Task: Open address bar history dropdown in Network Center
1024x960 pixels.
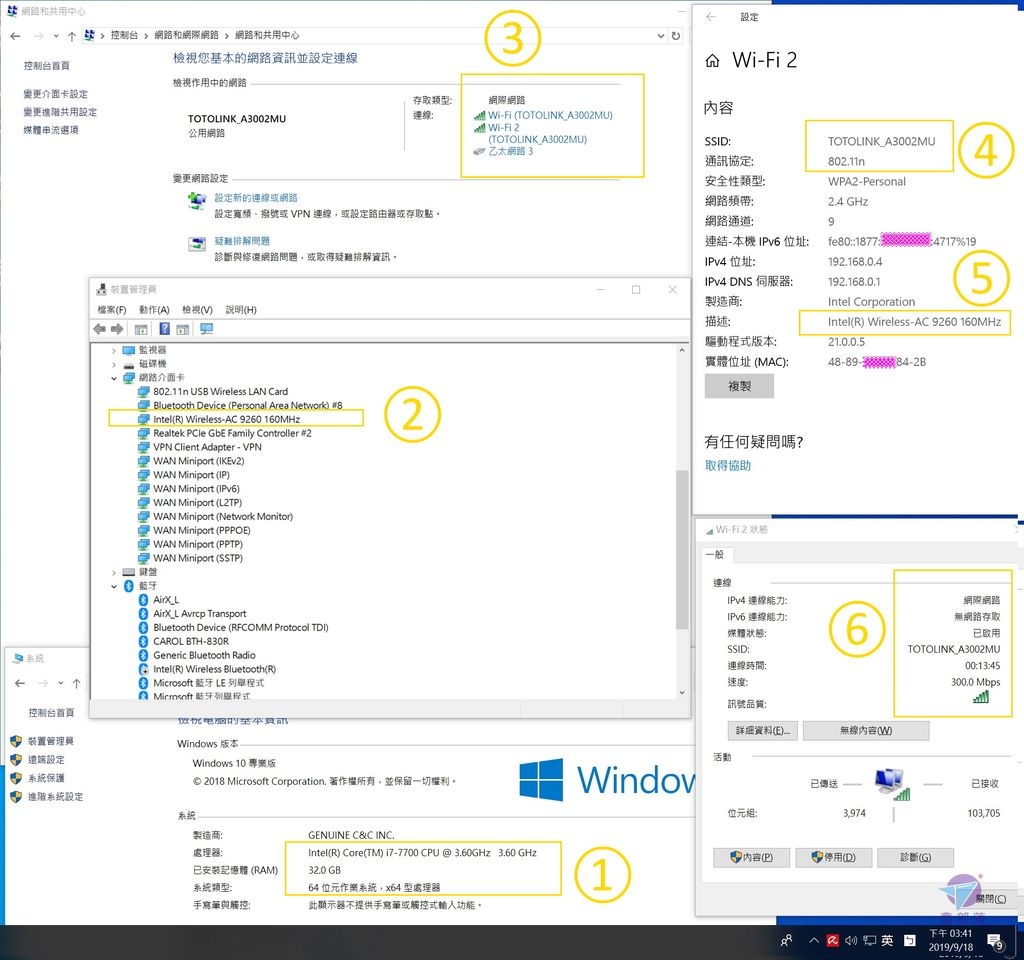Action: coord(661,36)
